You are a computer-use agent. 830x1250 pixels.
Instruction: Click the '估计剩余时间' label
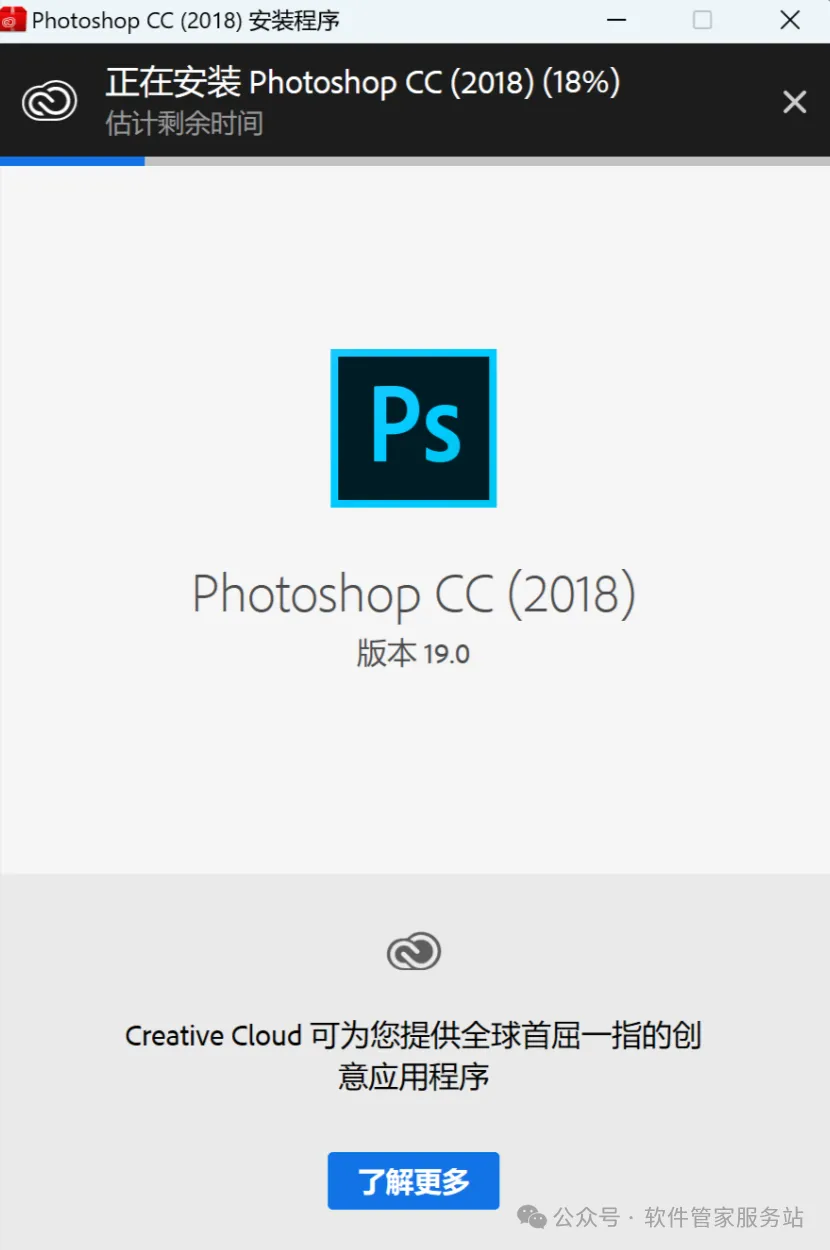(x=184, y=124)
